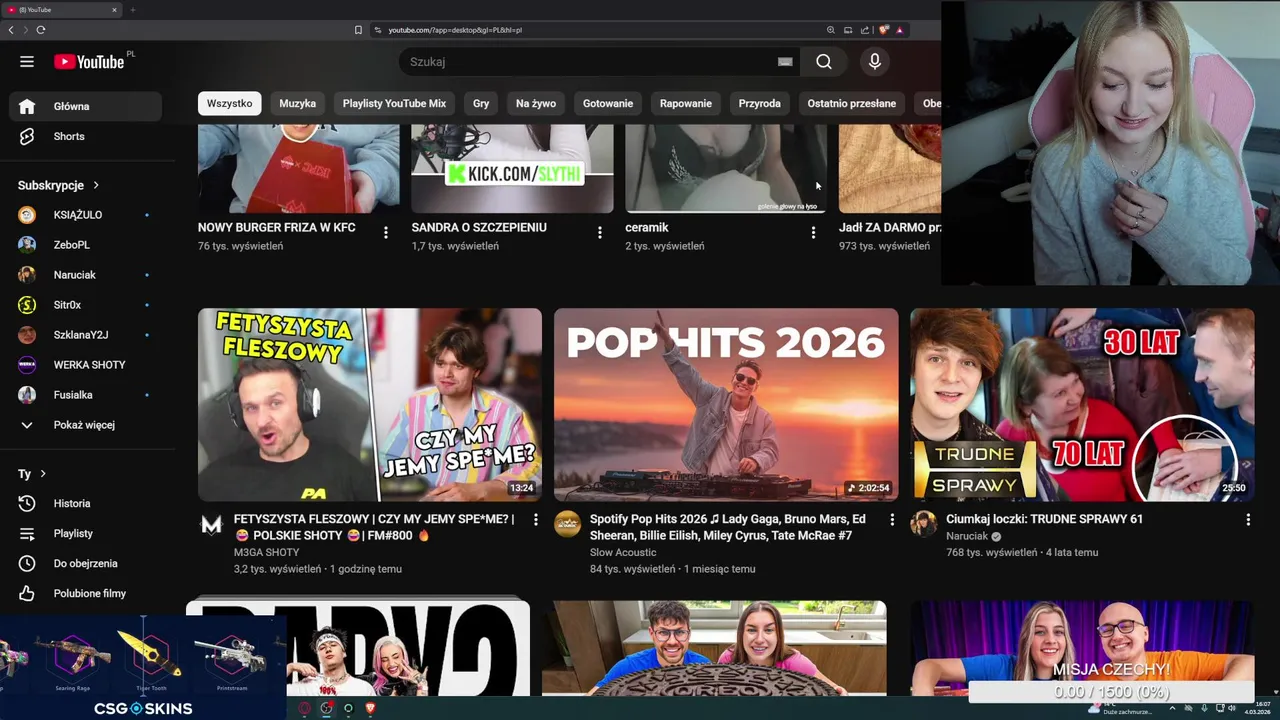
Task: Open options menu for ceramik video
Action: tap(813, 232)
